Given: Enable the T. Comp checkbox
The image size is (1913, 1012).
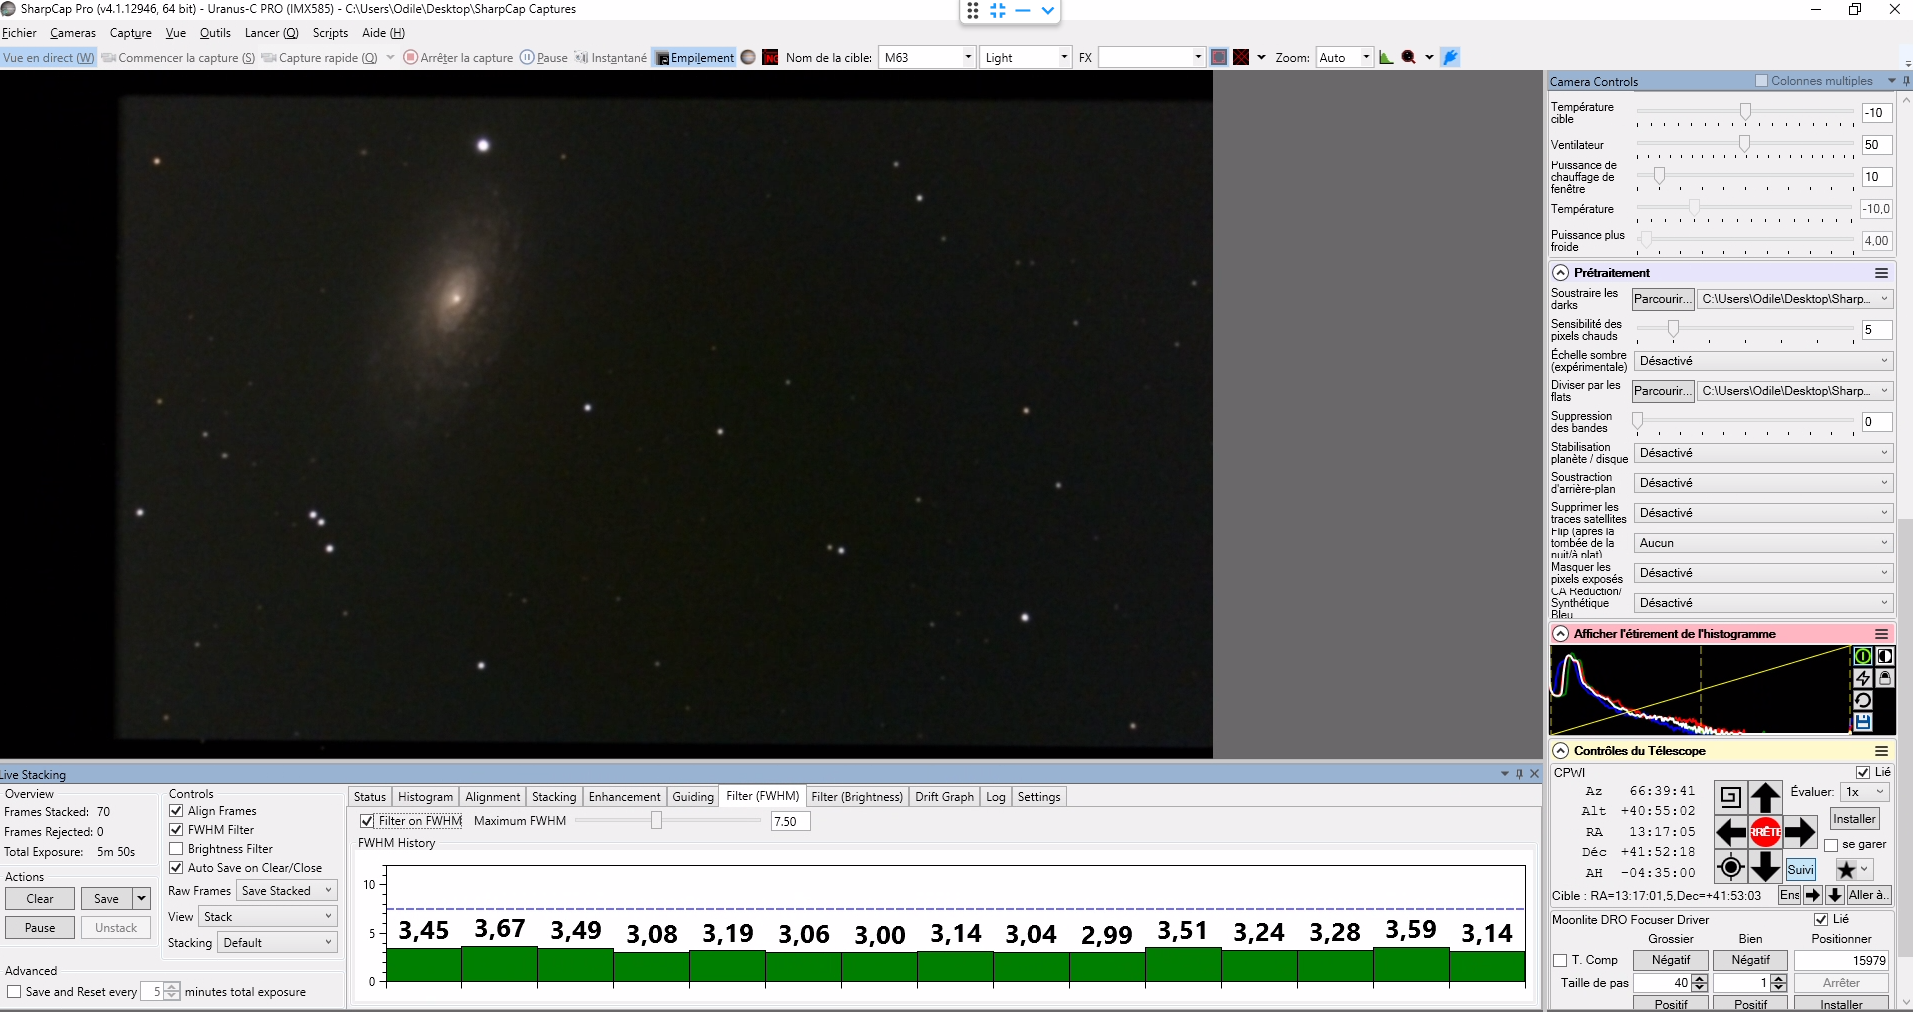Looking at the screenshot, I should pos(1560,960).
